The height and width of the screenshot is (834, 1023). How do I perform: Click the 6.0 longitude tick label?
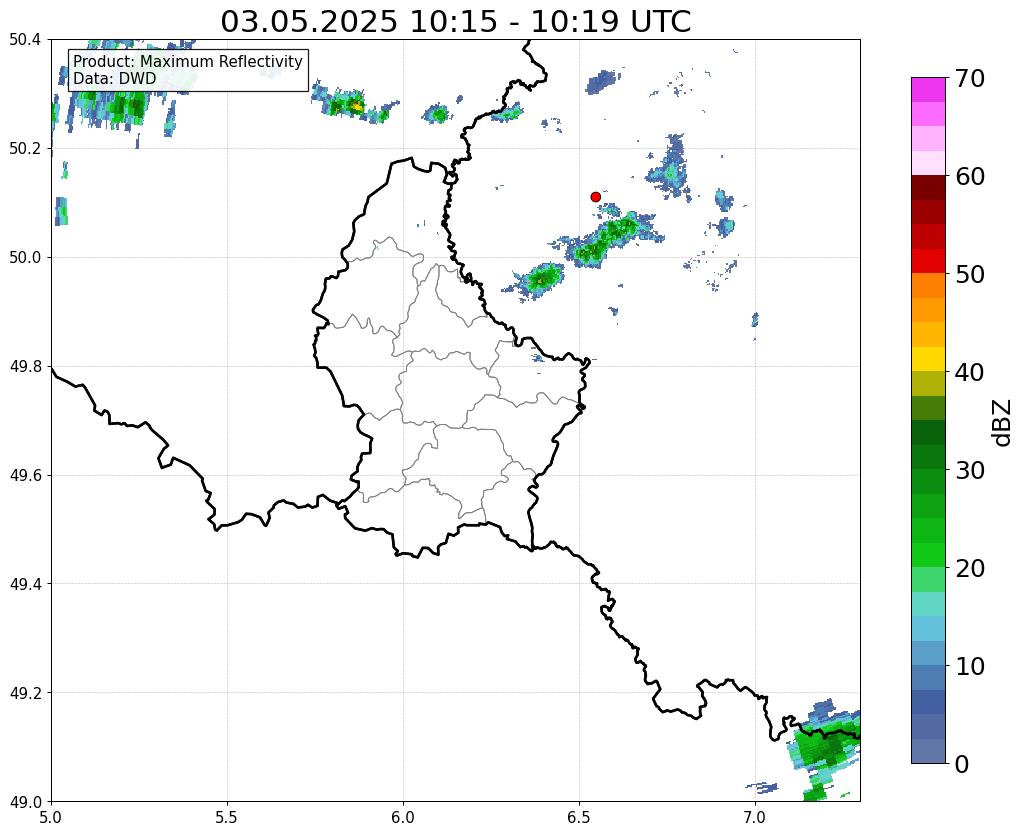point(403,817)
